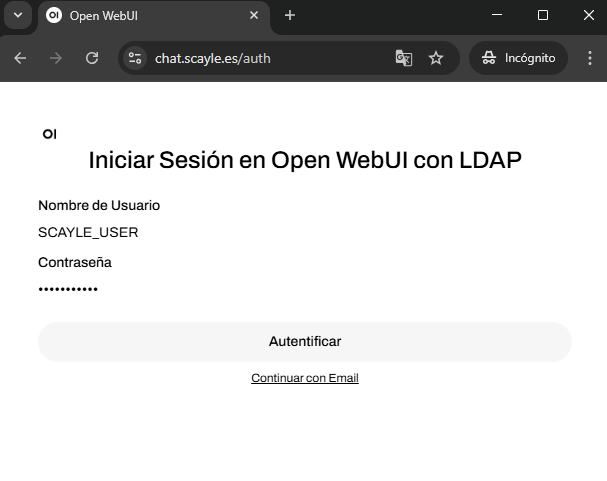607x481 pixels.
Task: Close the Open WebUI tab
Action: tap(254, 15)
